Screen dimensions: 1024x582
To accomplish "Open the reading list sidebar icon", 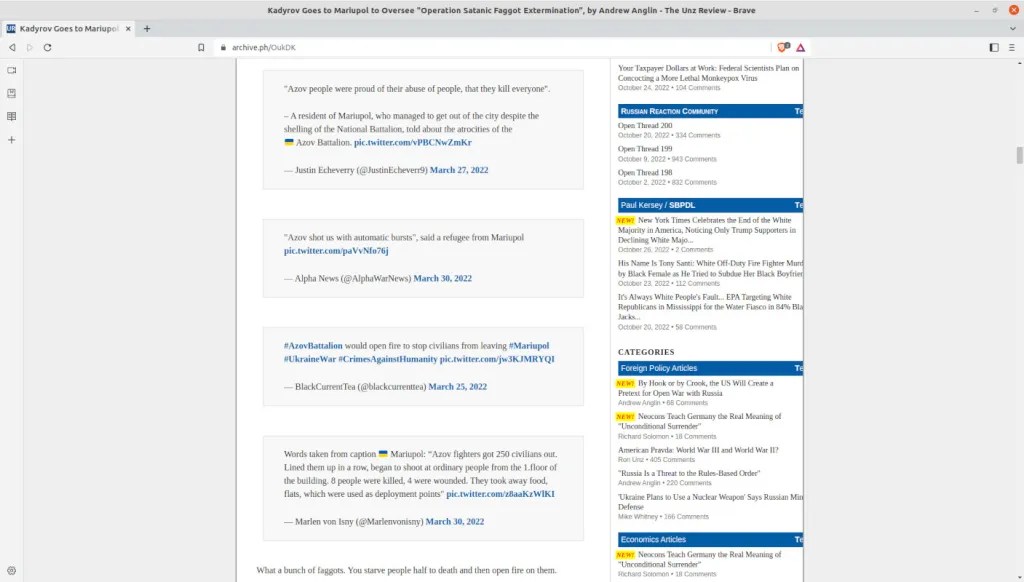I will click(x=12, y=116).
